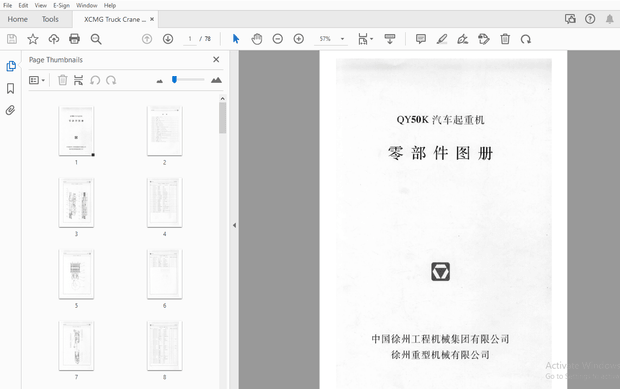Select page 4 thumbnail

[x=164, y=202]
